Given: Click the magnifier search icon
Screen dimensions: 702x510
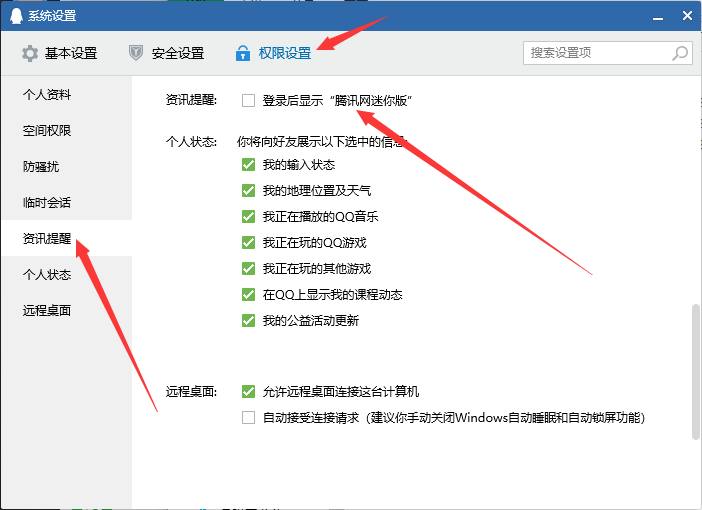Looking at the screenshot, I should pos(679,53).
